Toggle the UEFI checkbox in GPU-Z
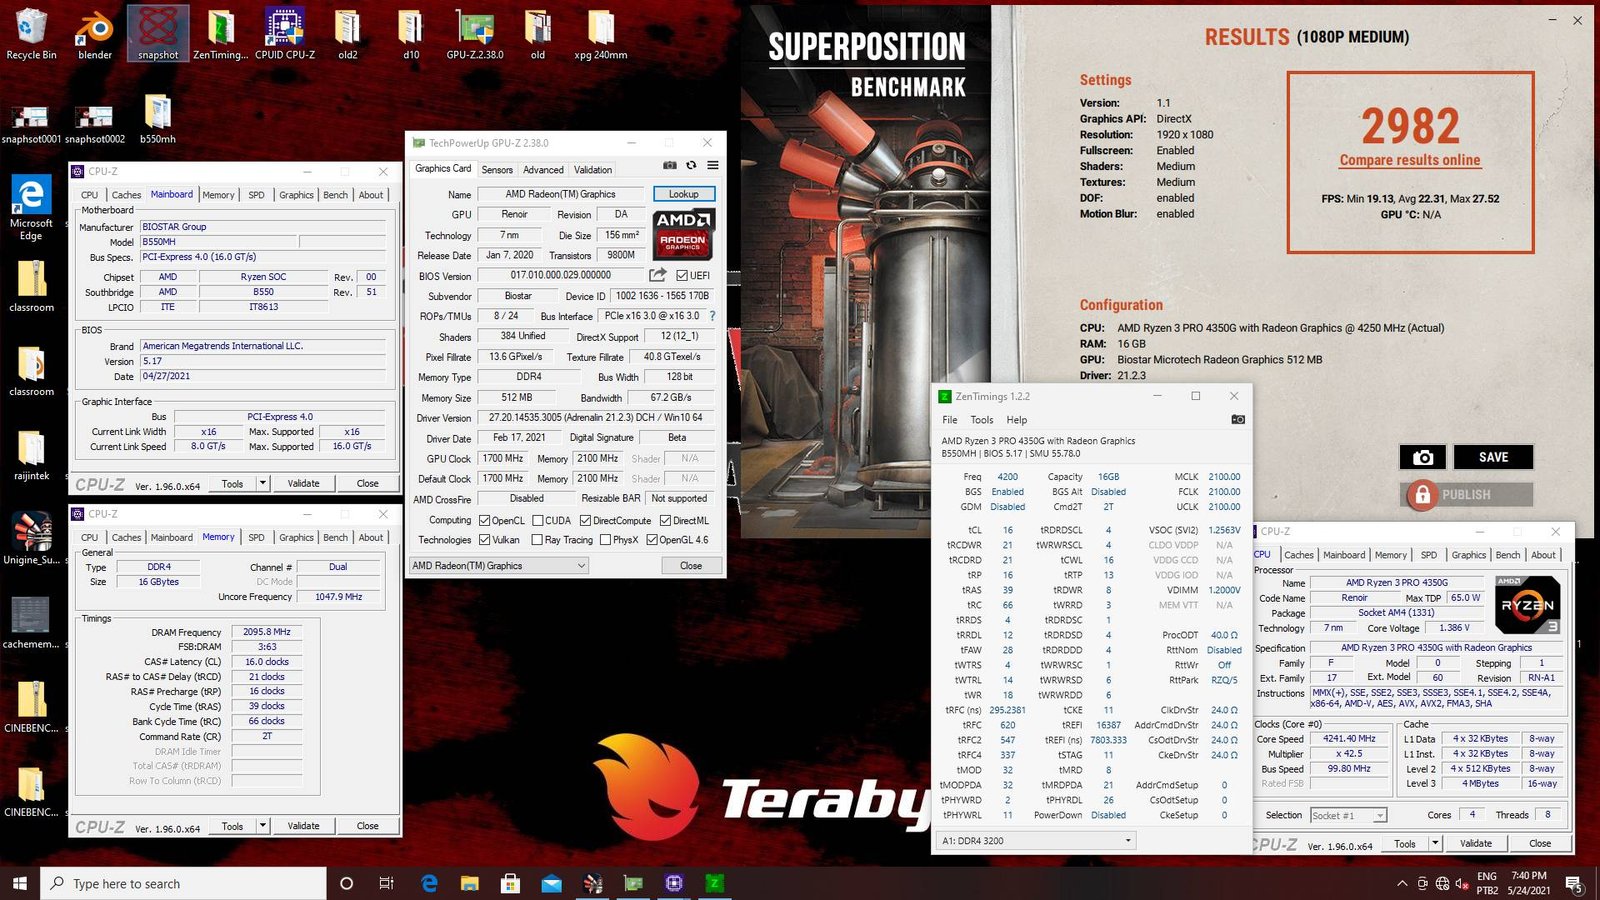 click(682, 275)
